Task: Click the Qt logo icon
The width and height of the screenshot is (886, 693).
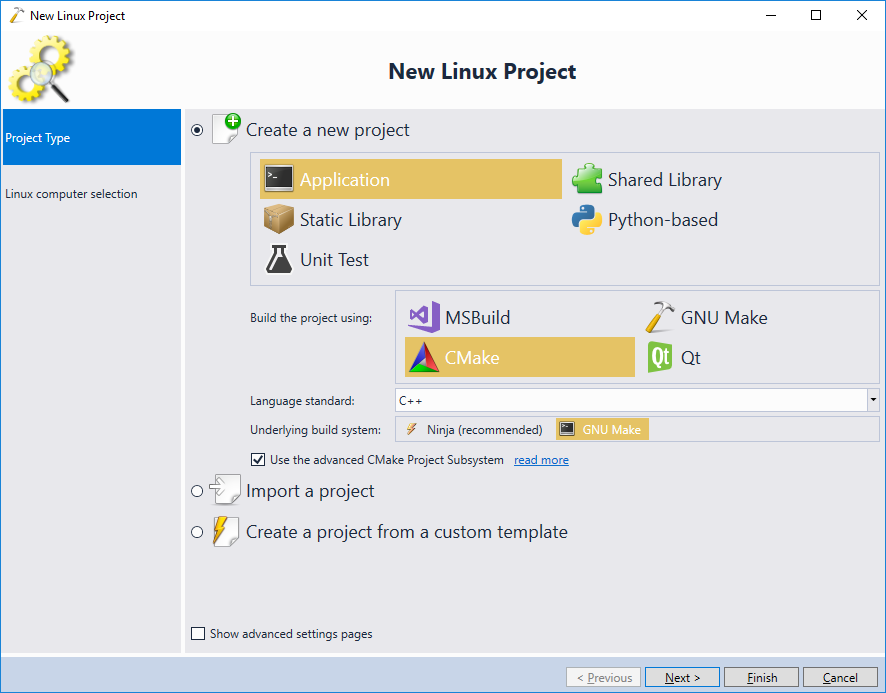Action: (x=659, y=357)
